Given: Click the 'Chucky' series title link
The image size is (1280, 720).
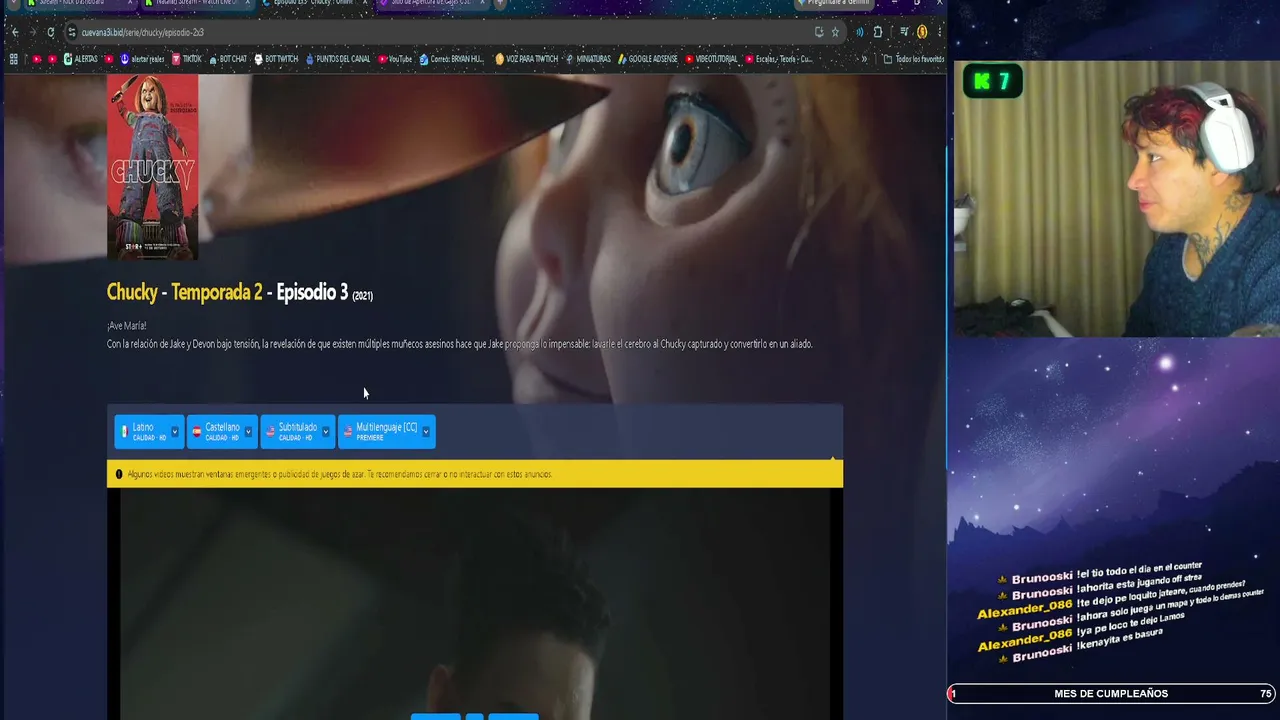Looking at the screenshot, I should [132, 292].
